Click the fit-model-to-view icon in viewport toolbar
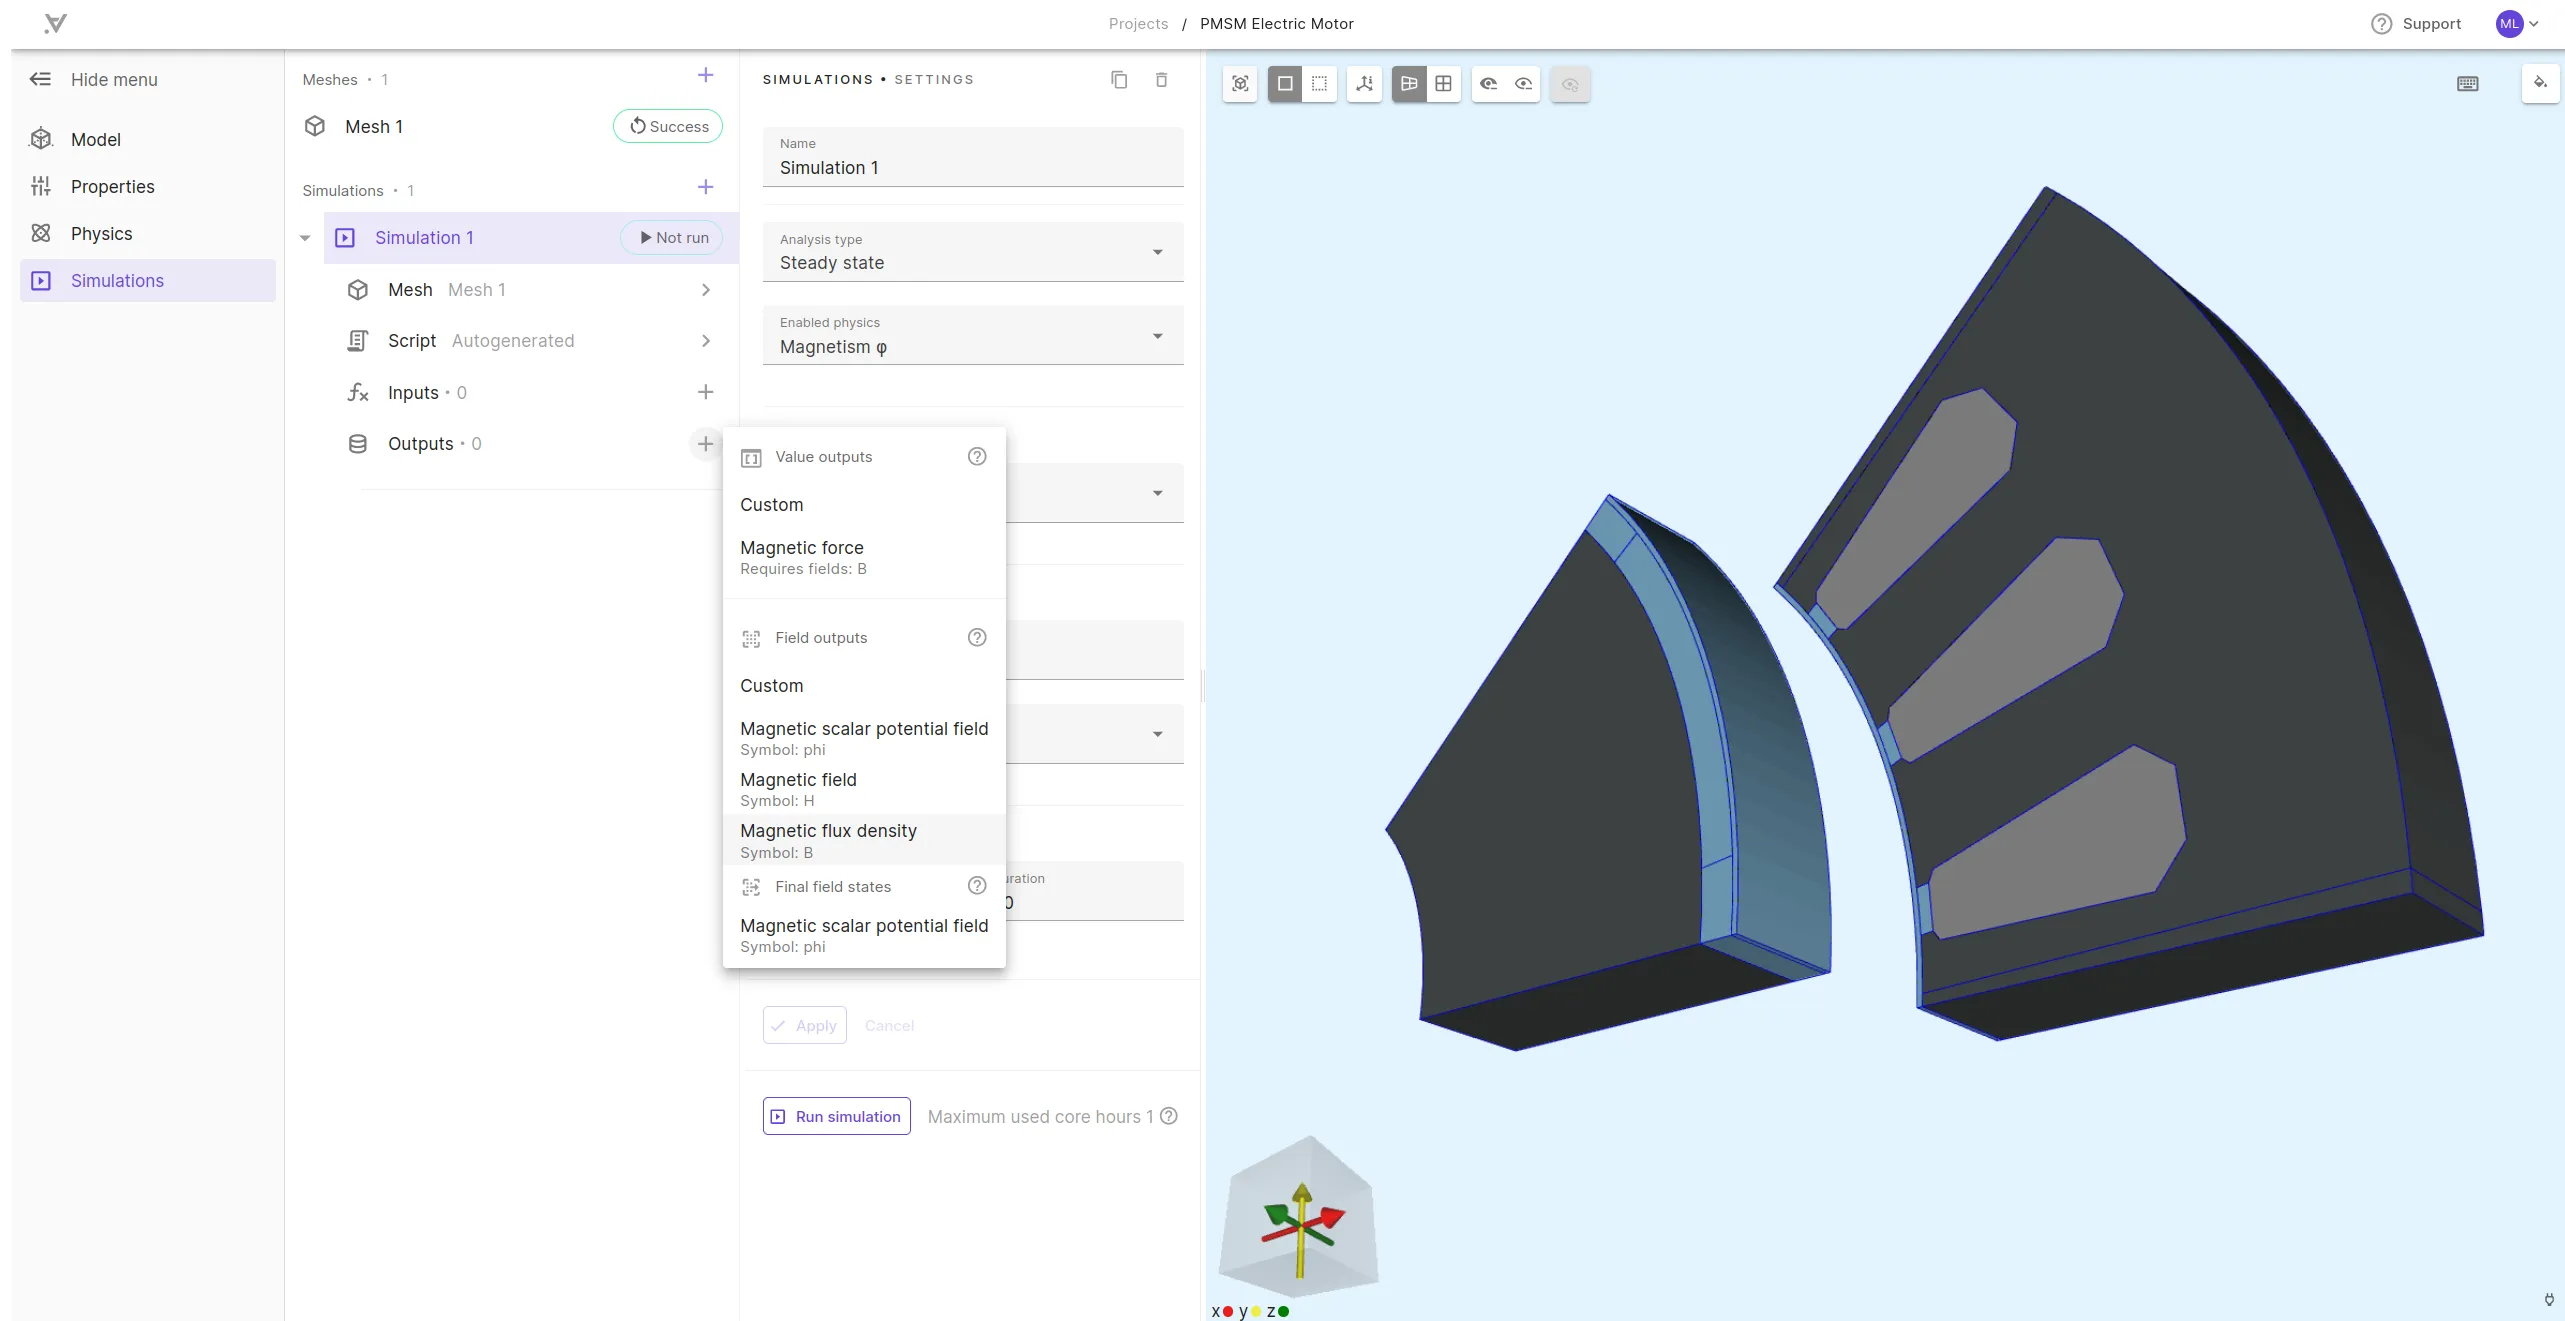Screen dimensions: 2565x1321 point(1240,84)
